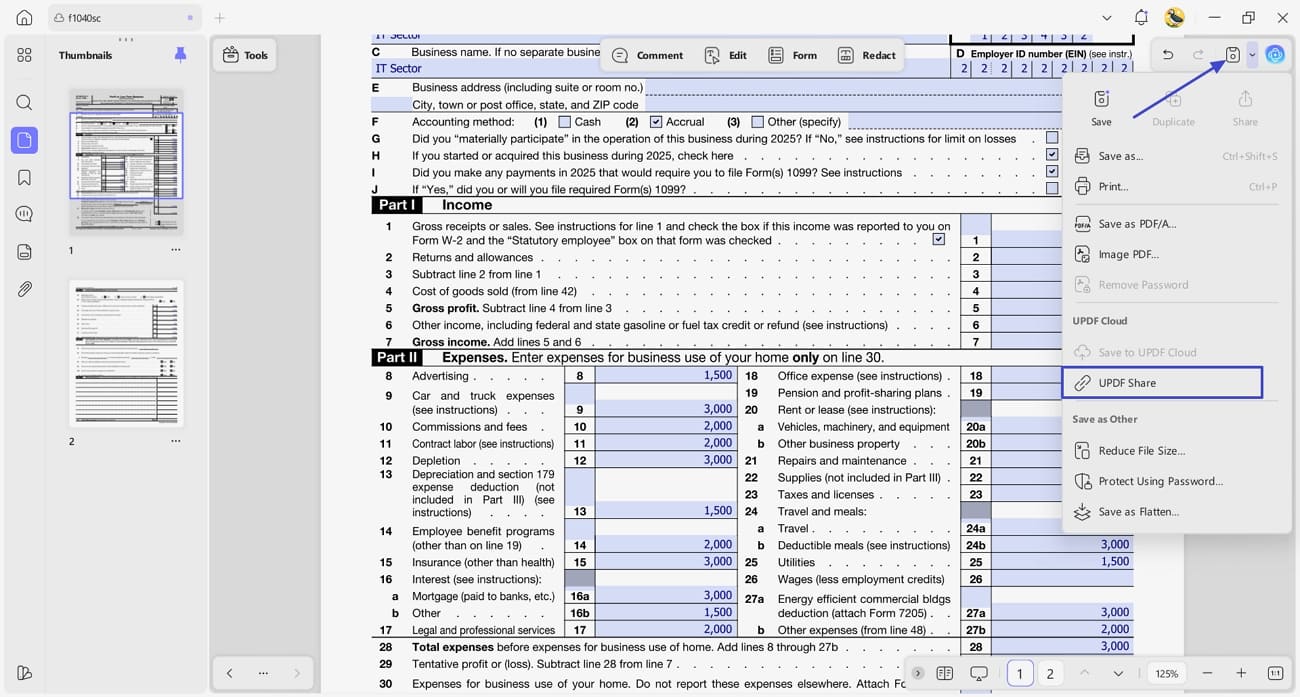Jump to page 2 in page navigator

tap(1050, 673)
